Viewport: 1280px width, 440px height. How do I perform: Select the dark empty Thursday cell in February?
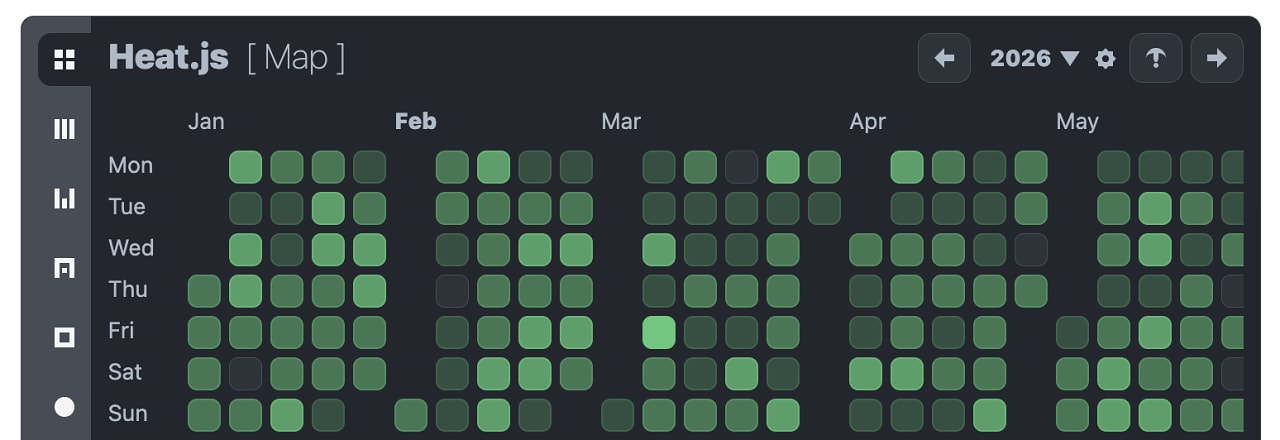[x=452, y=291]
